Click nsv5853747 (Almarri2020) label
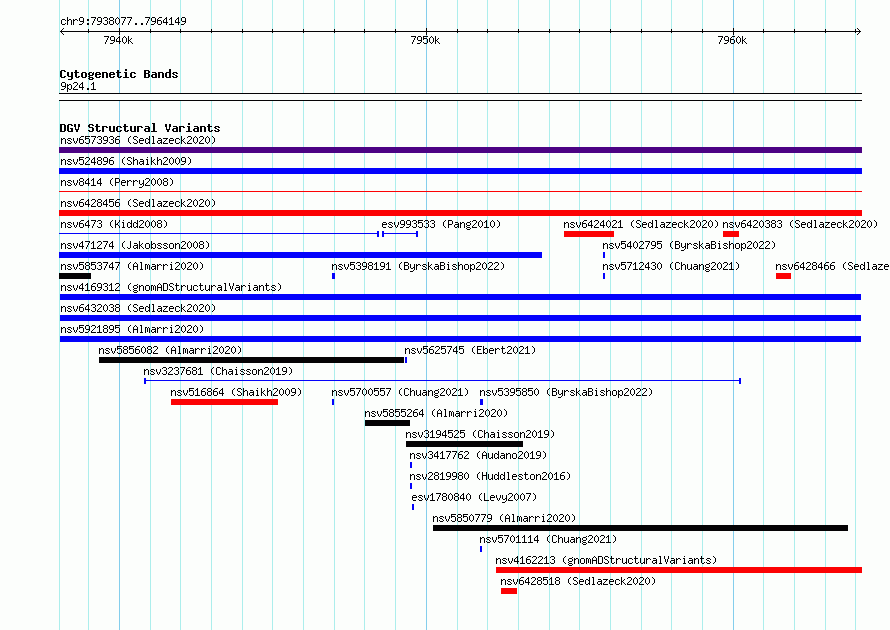This screenshot has width=890, height=630. [x=132, y=266]
